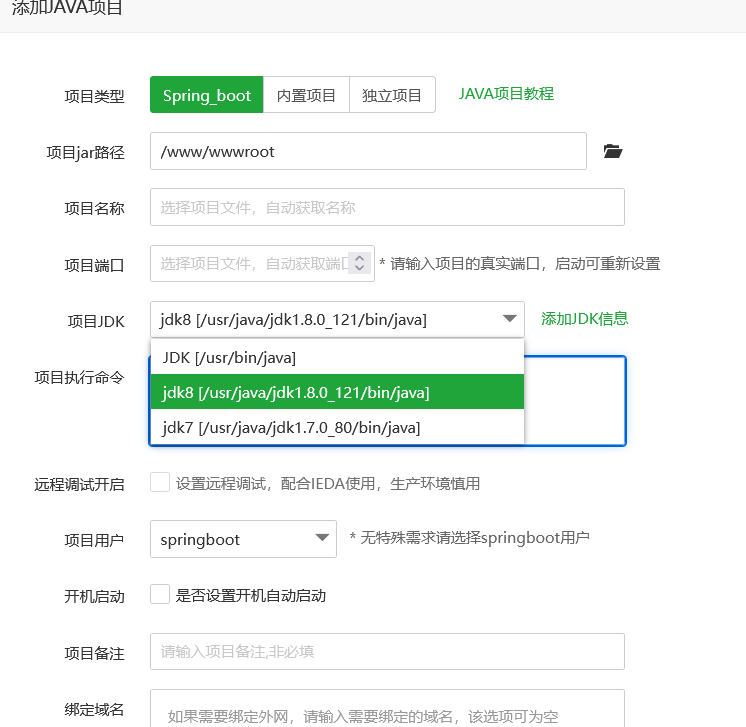Choose JDK [/usr/bin/java] option
This screenshot has width=746, height=727.
337,357
